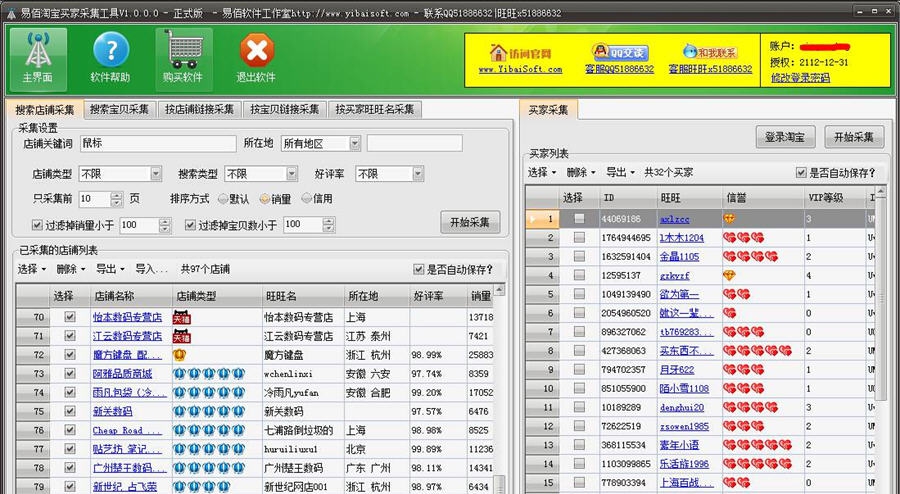Toggle store list 是否自动保存 checkbox
The height and width of the screenshot is (494, 900).
[418, 269]
